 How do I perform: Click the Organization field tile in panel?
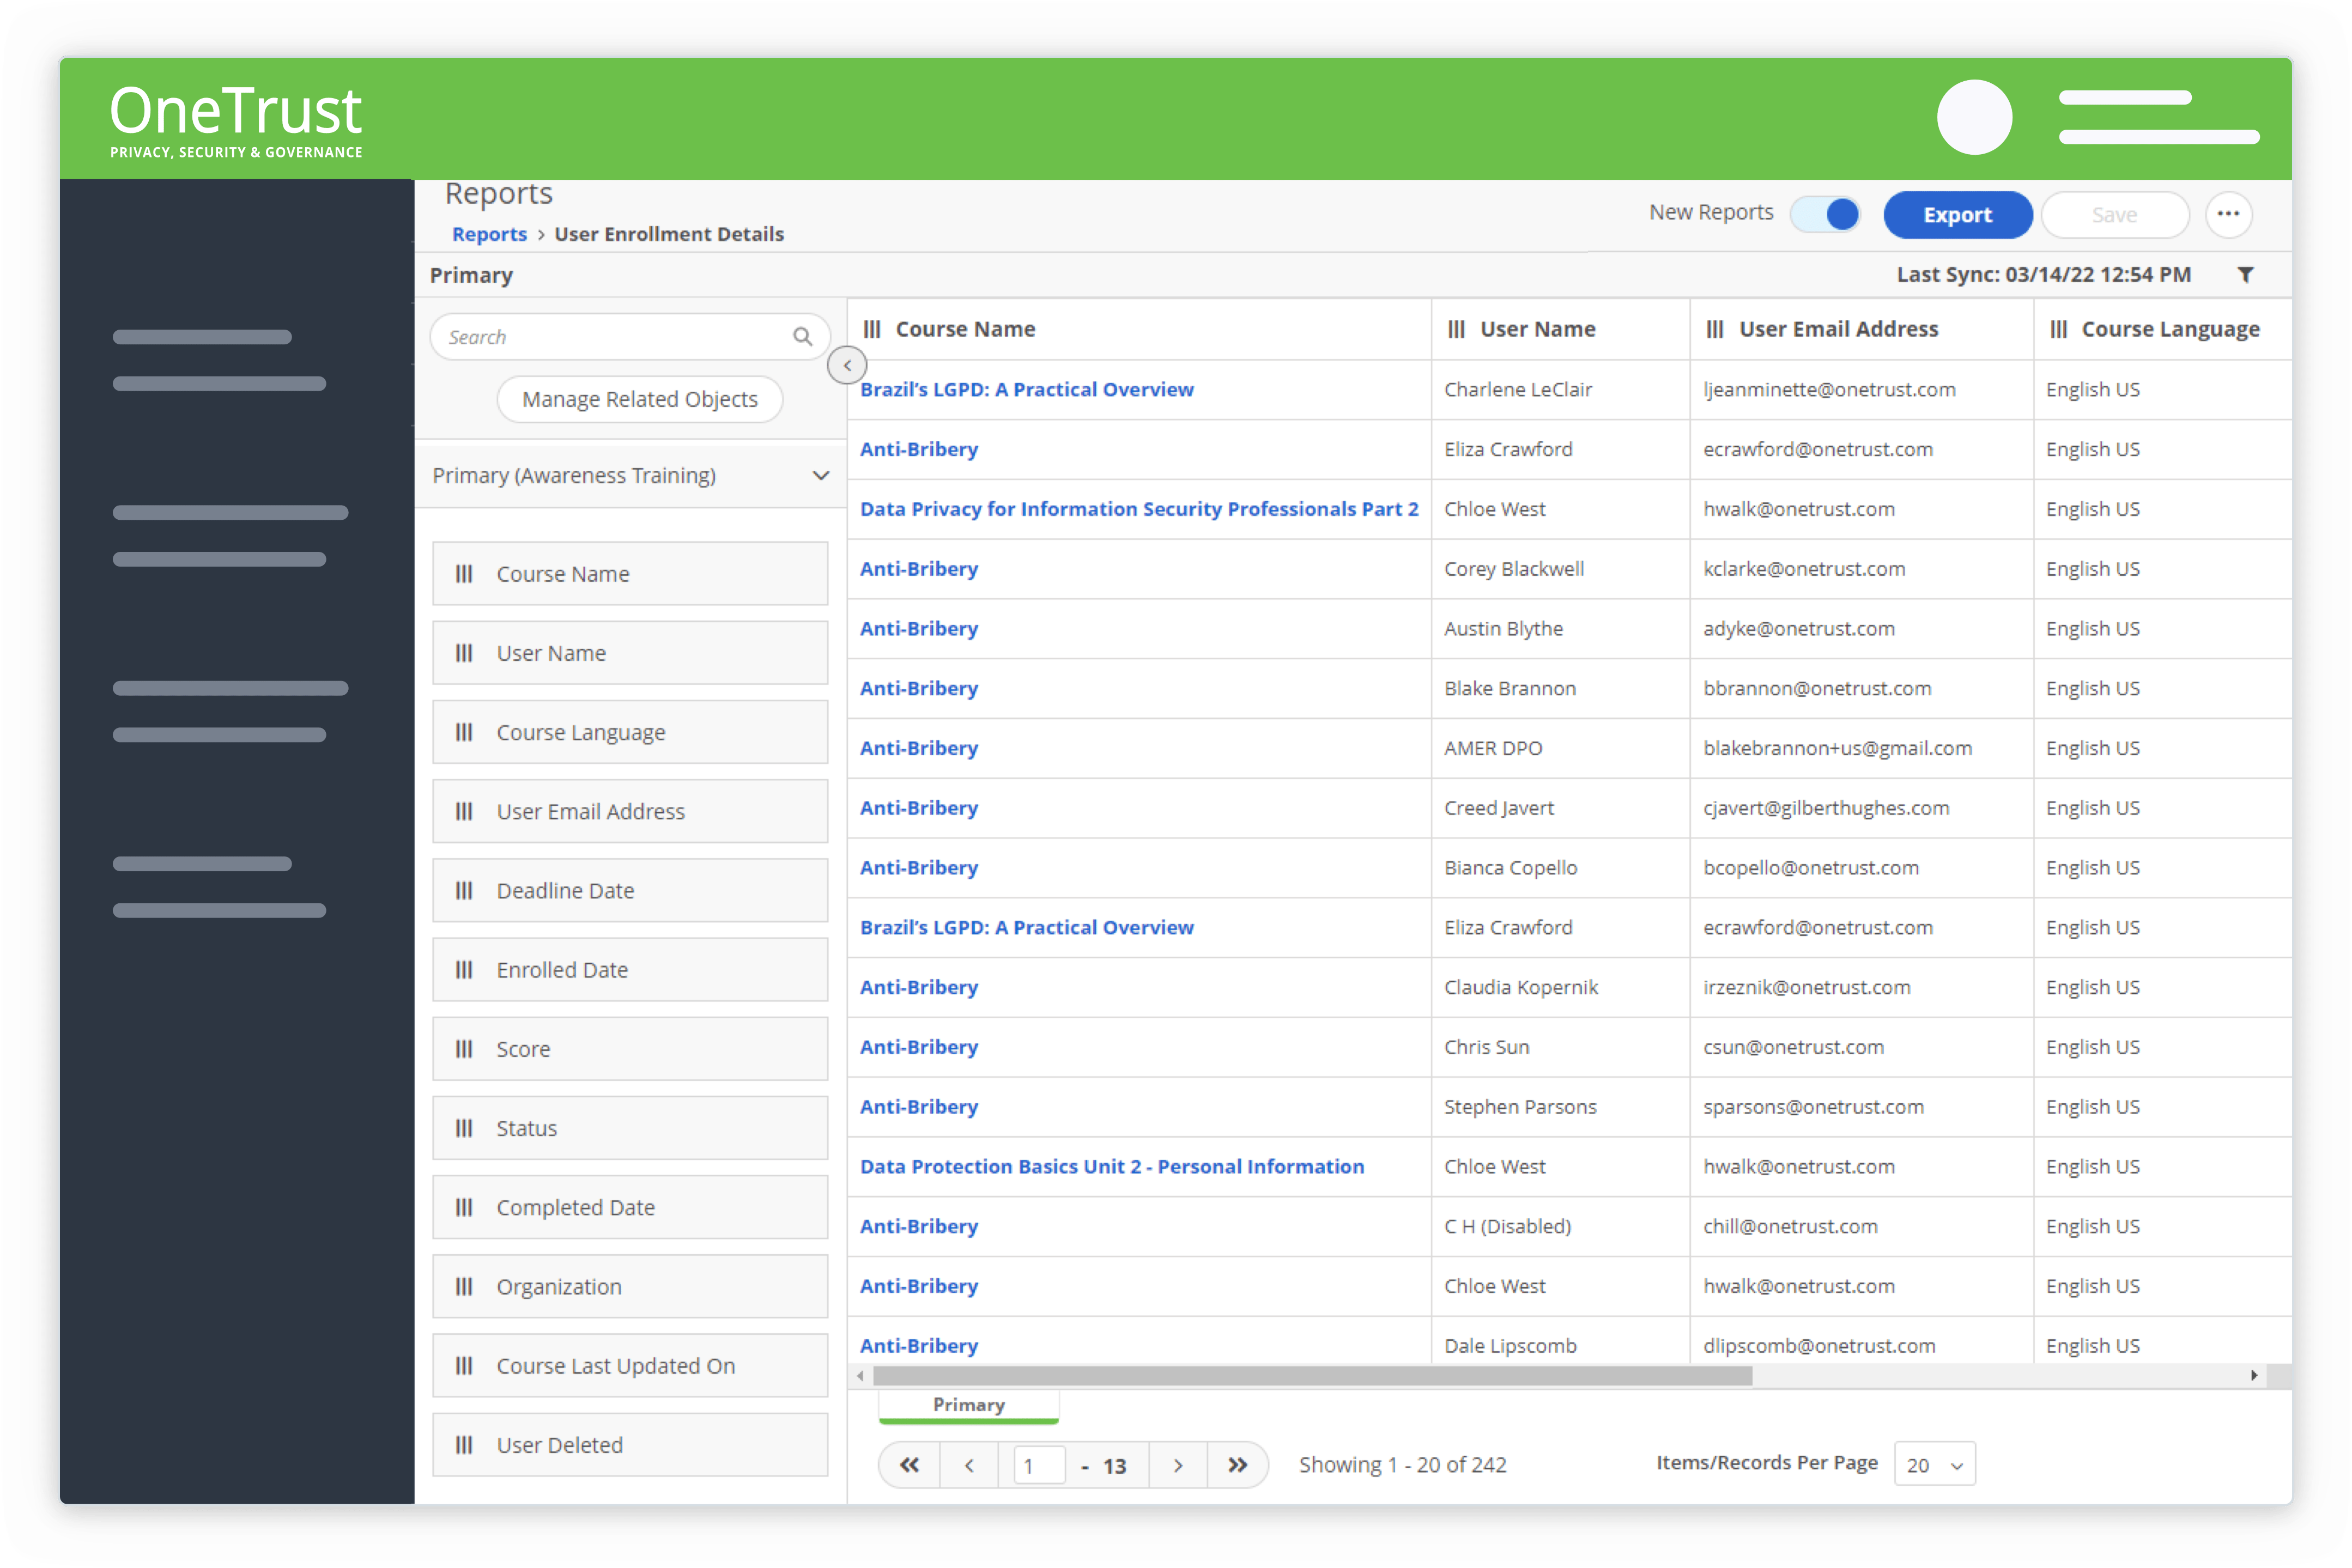point(630,1286)
